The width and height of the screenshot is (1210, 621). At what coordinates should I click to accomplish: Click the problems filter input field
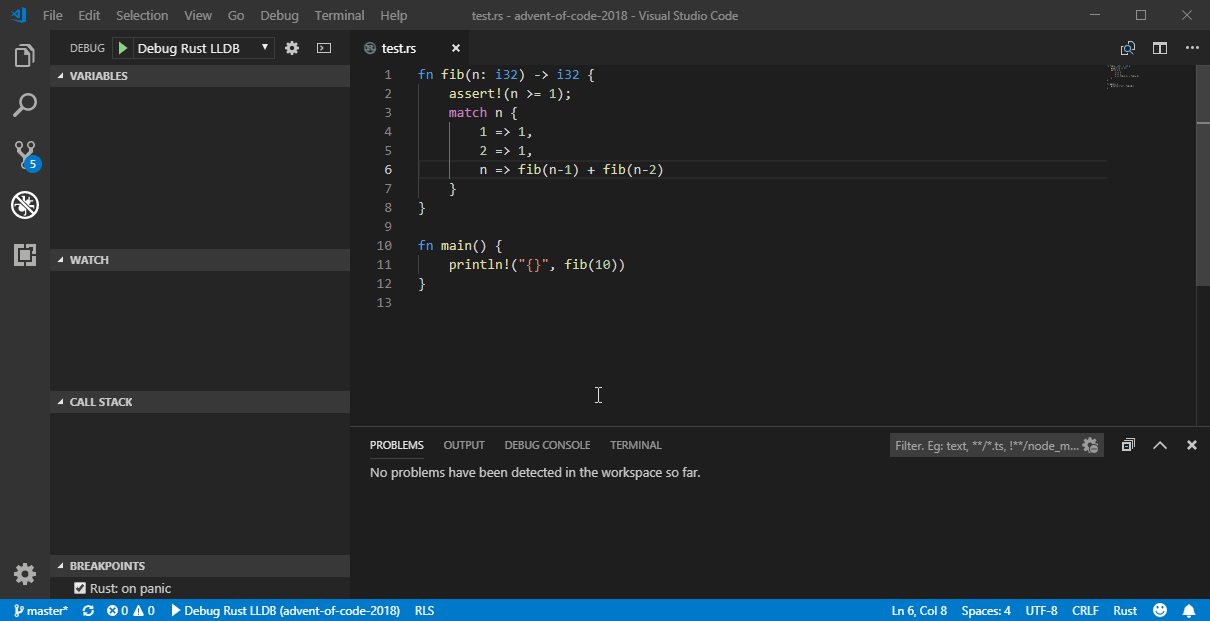click(x=985, y=445)
